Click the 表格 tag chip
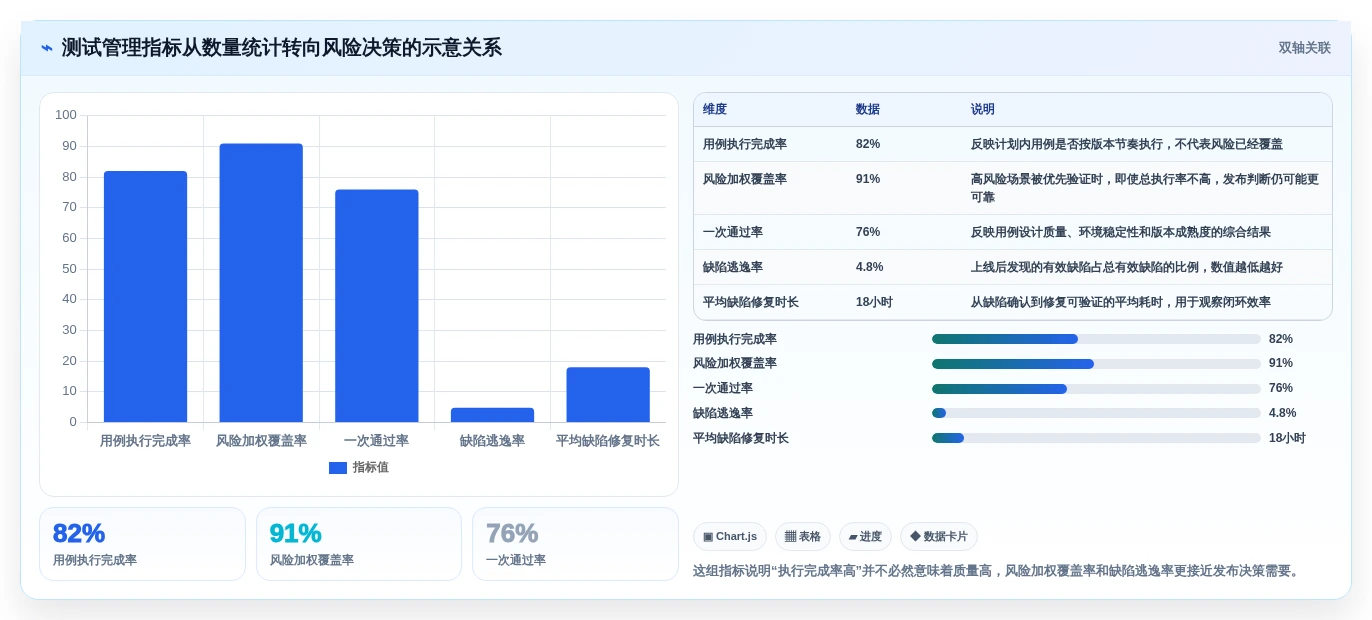 [x=803, y=537]
